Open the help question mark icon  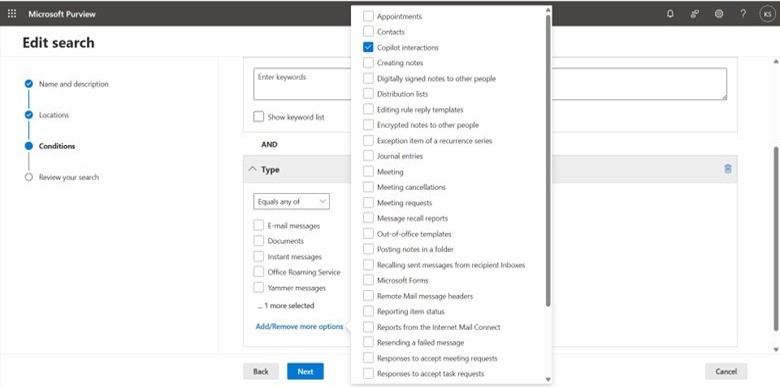pyautogui.click(x=743, y=14)
